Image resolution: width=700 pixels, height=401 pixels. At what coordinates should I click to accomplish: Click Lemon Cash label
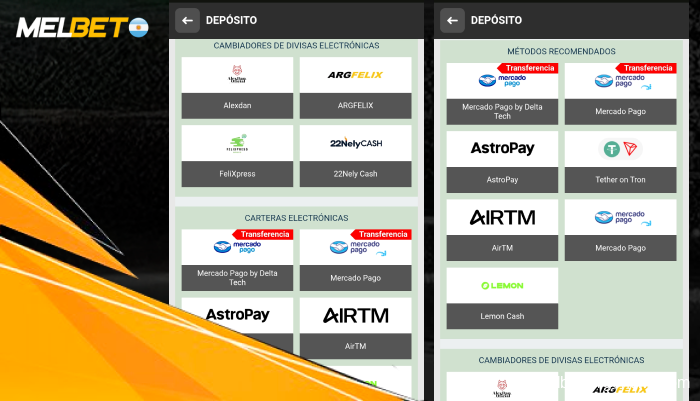pyautogui.click(x=502, y=316)
